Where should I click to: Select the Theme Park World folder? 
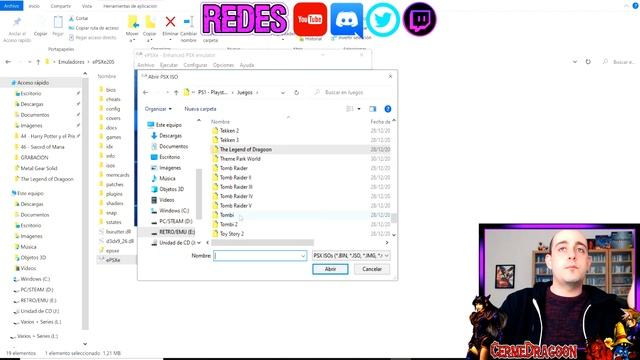[240, 159]
